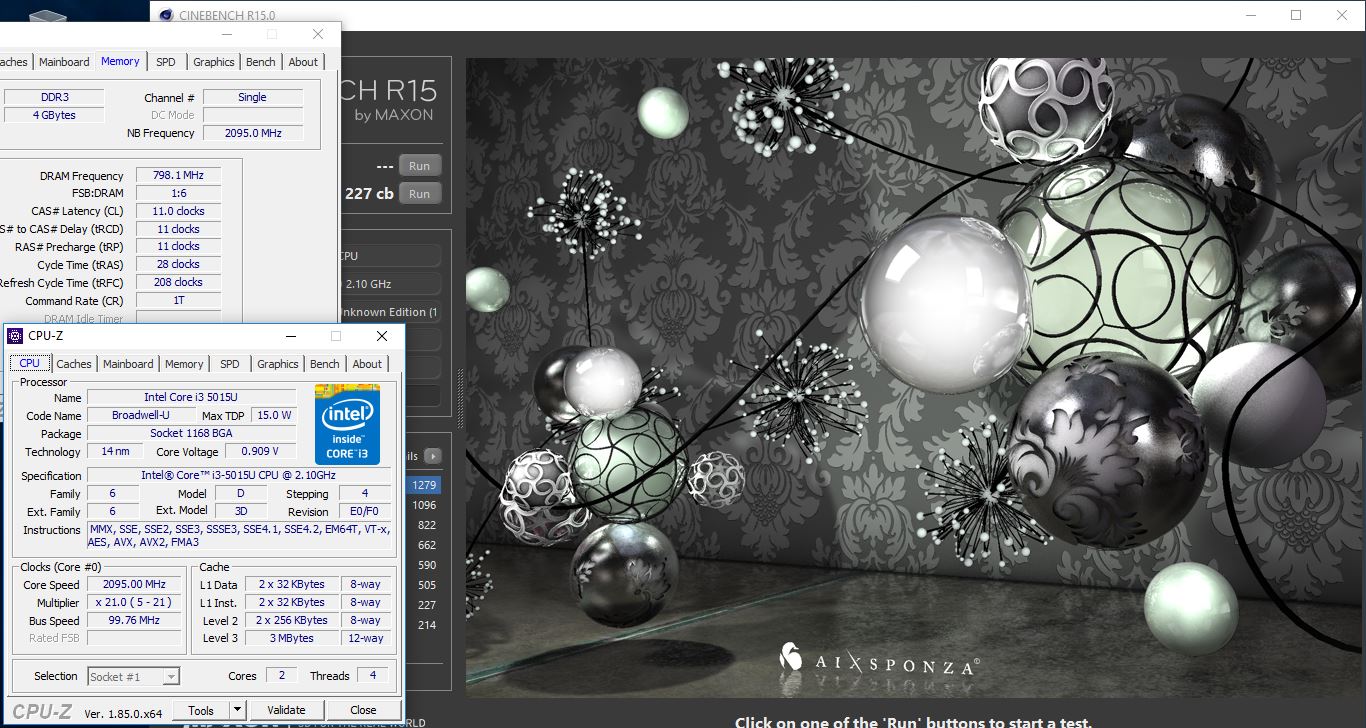
Task: Click the Level 3 cache value 3 MBytes
Action: tap(292, 638)
